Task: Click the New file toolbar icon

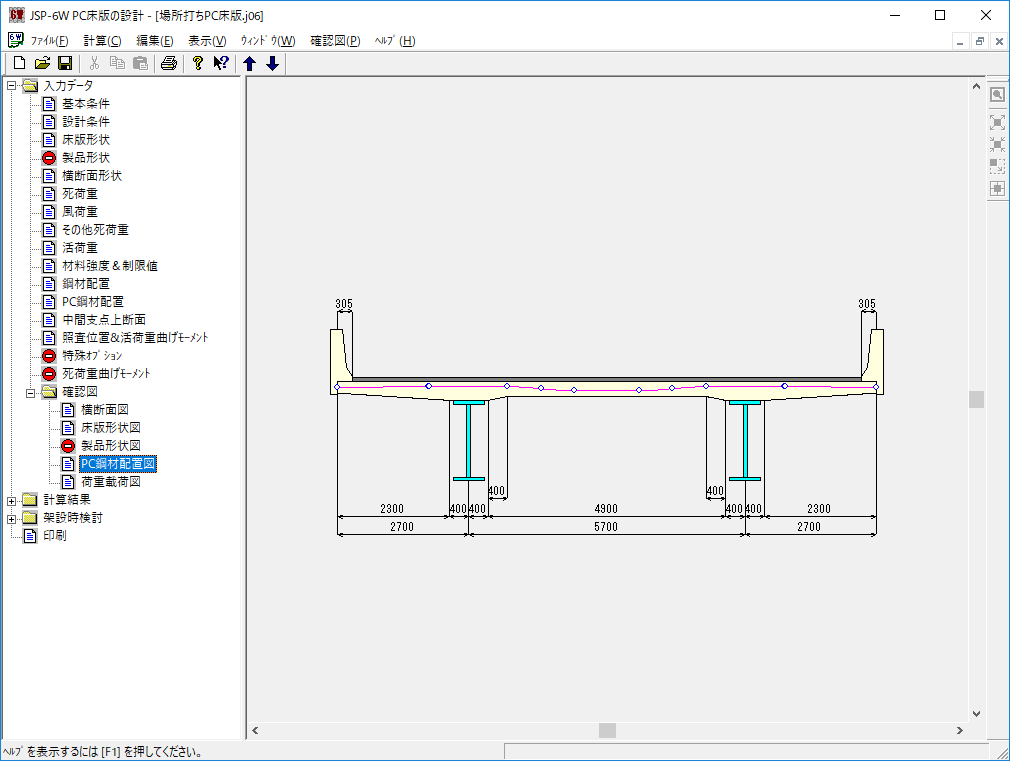Action: 19,64
